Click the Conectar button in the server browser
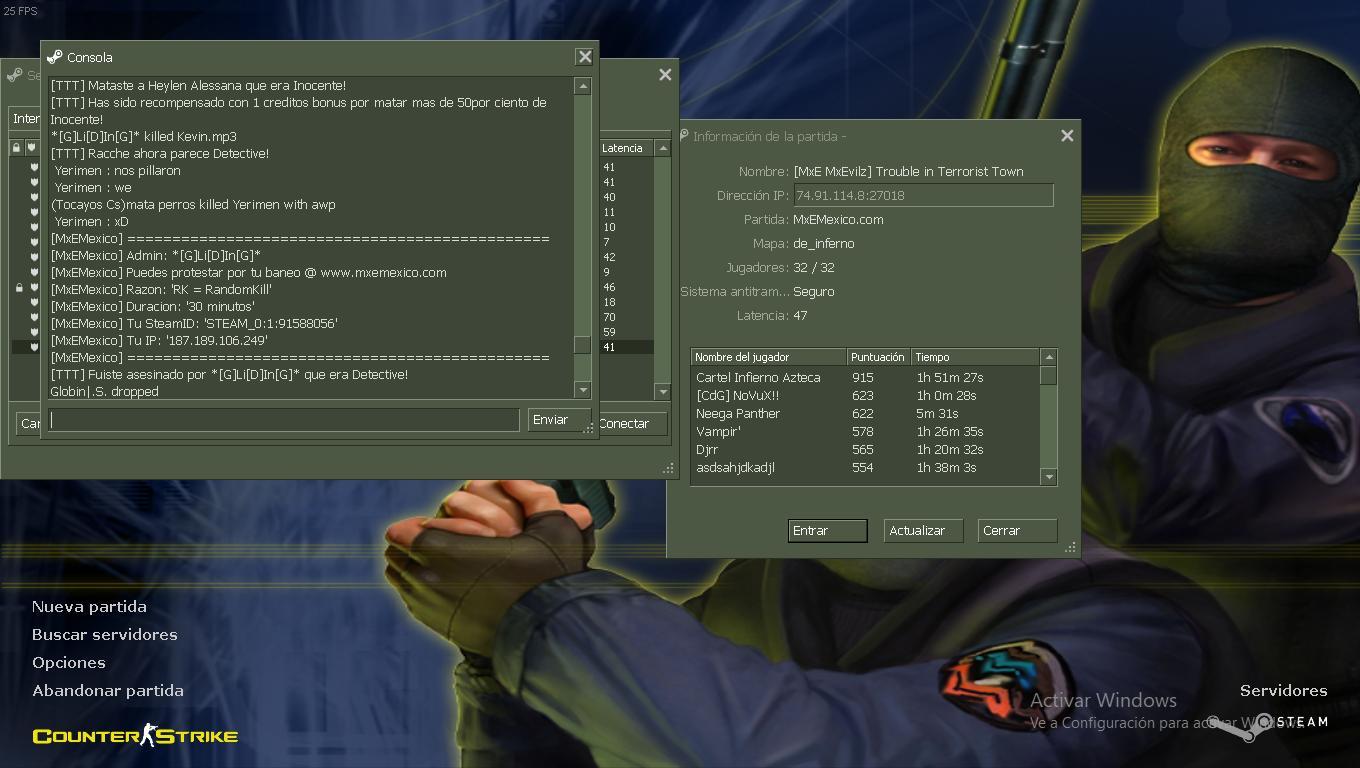 coord(631,424)
